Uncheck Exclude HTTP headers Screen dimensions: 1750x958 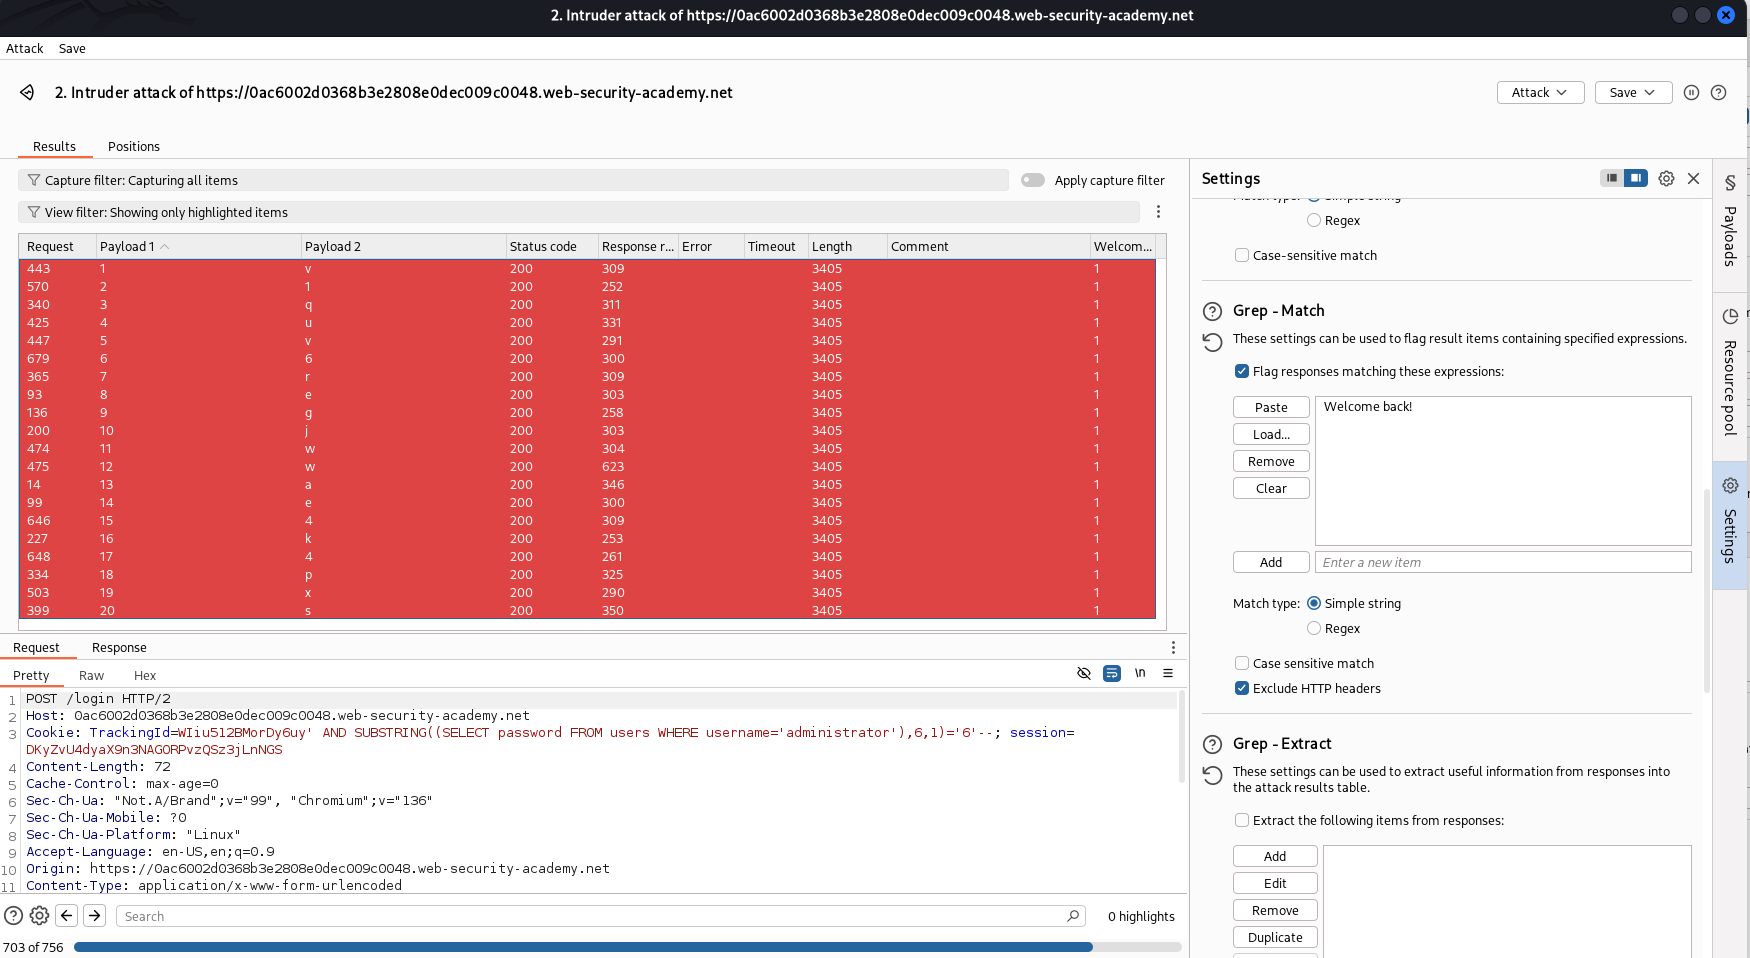pos(1242,688)
